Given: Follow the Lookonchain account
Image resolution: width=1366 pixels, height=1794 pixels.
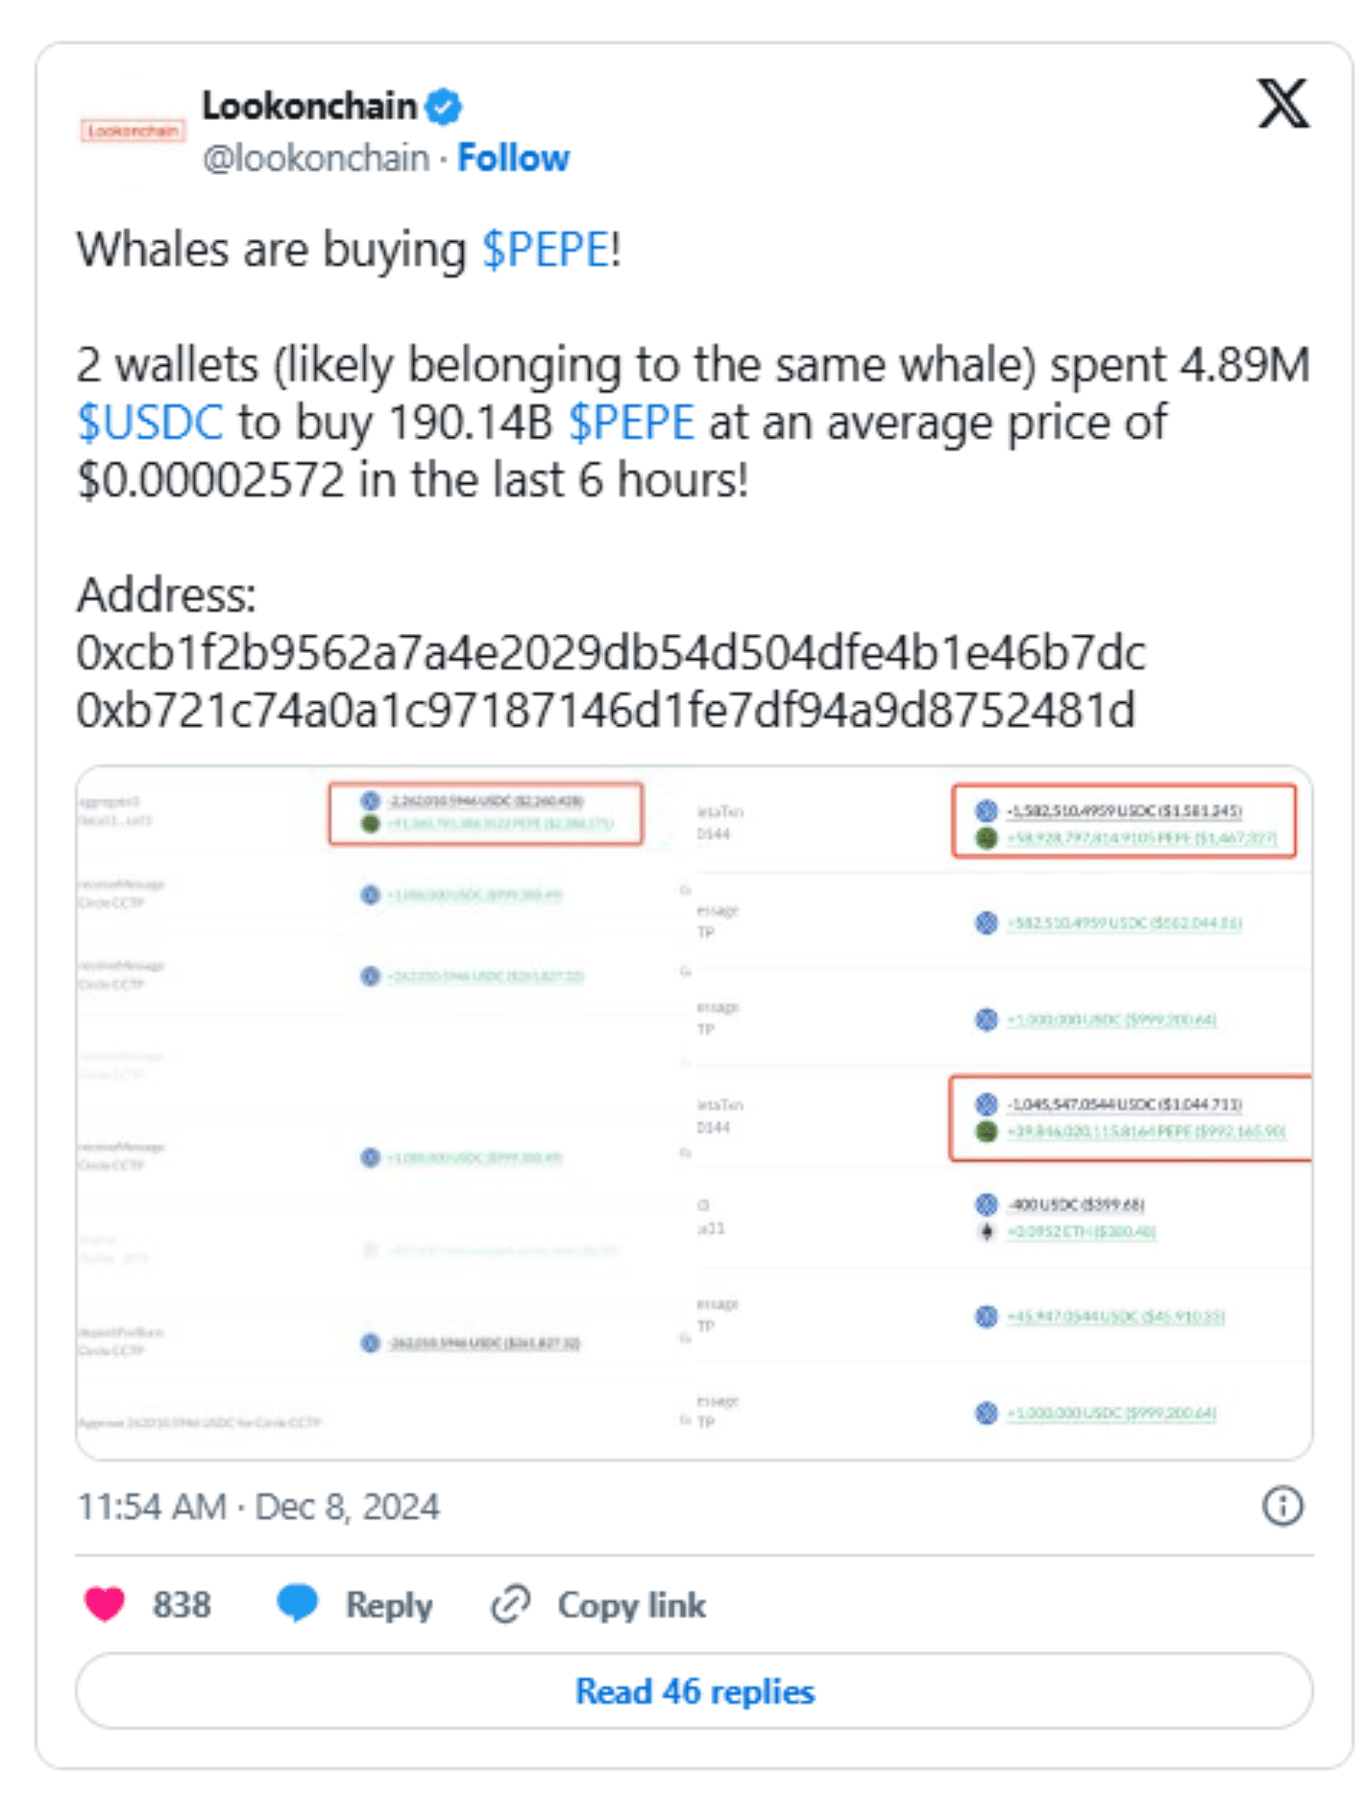Looking at the screenshot, I should point(513,158).
